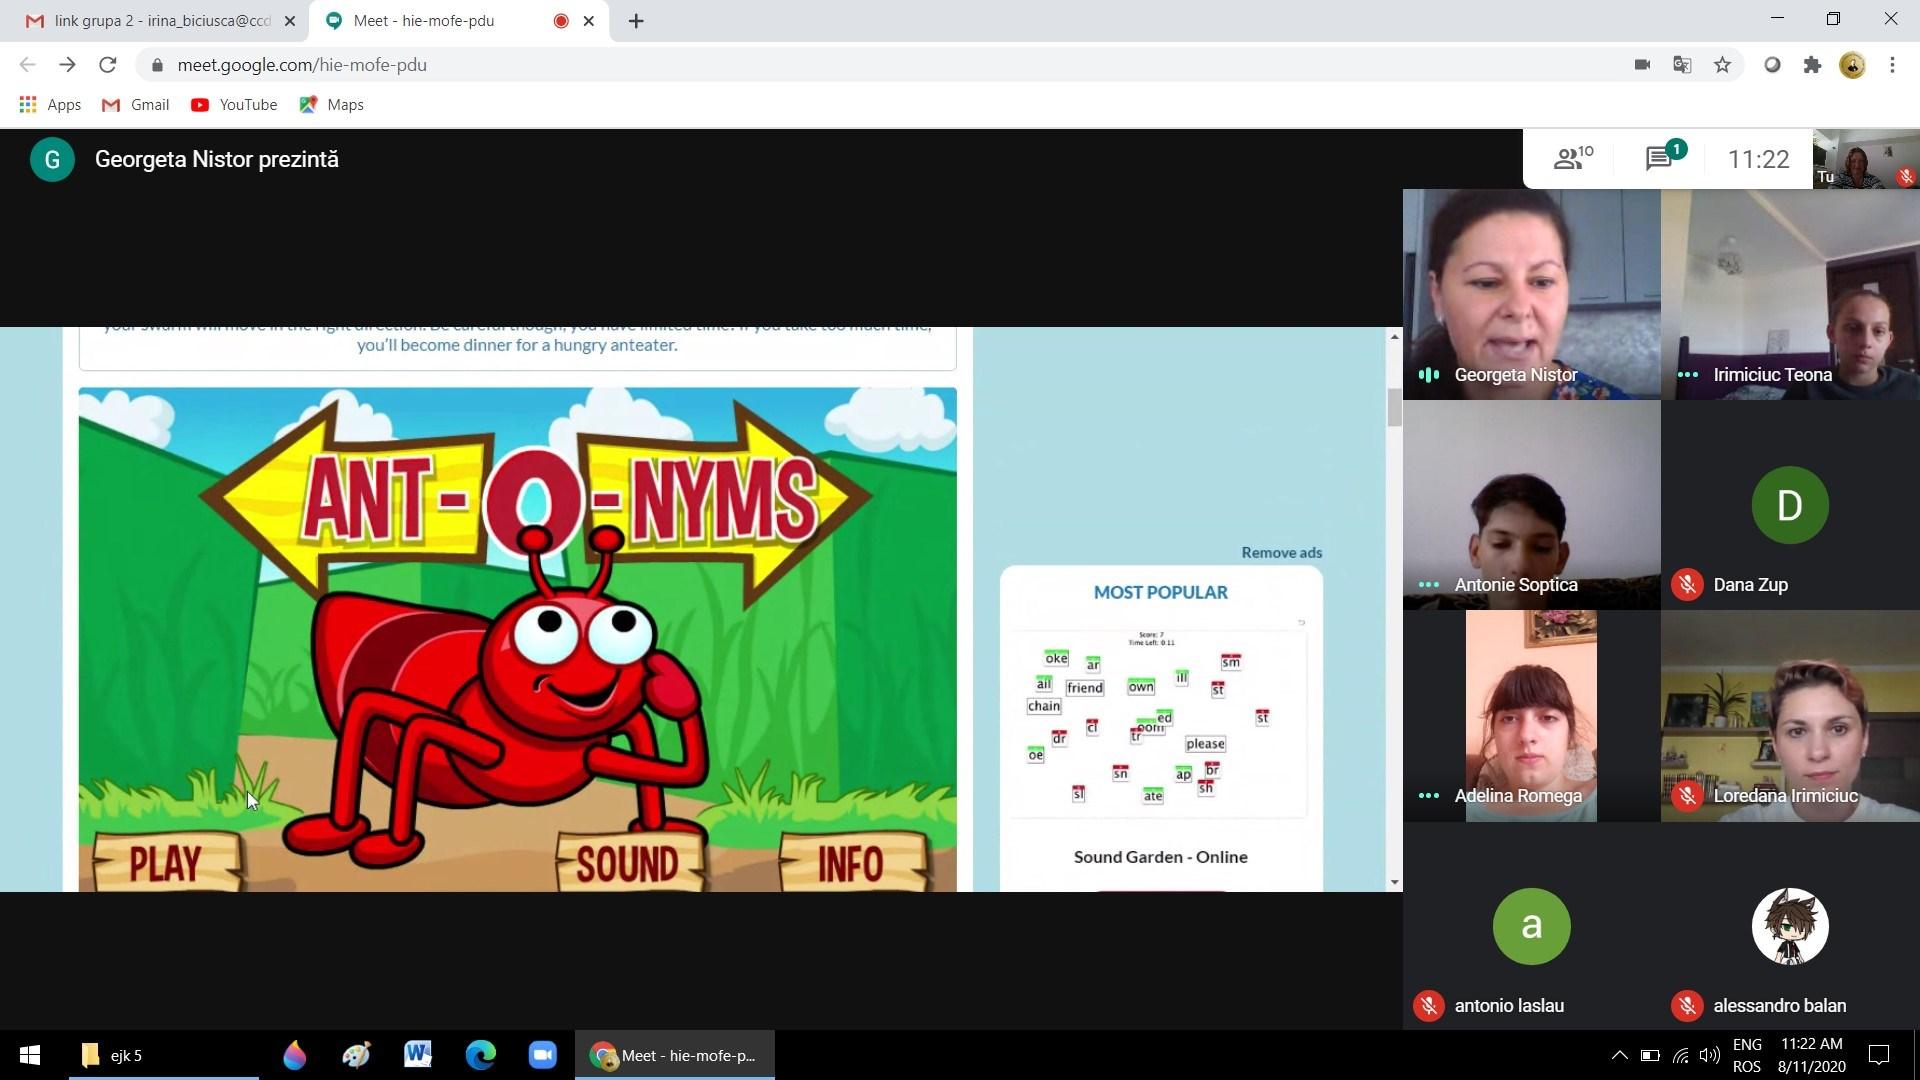This screenshot has width=1920, height=1080.
Task: Click the battery status tray icon
Action: point(1650,1055)
